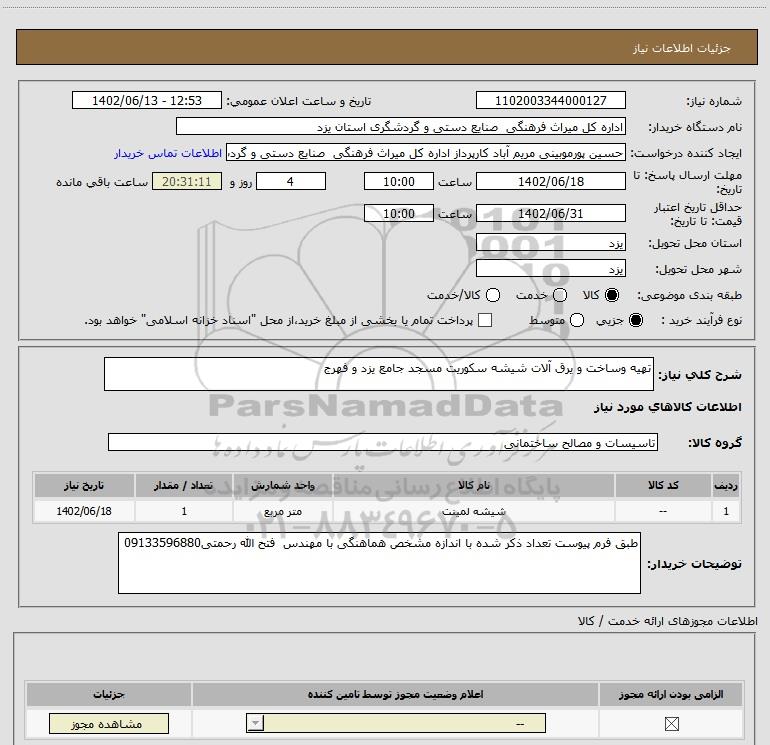Choose the متوسط purchase type radio
Image resolution: width=770 pixels, height=745 pixels.
(x=577, y=320)
